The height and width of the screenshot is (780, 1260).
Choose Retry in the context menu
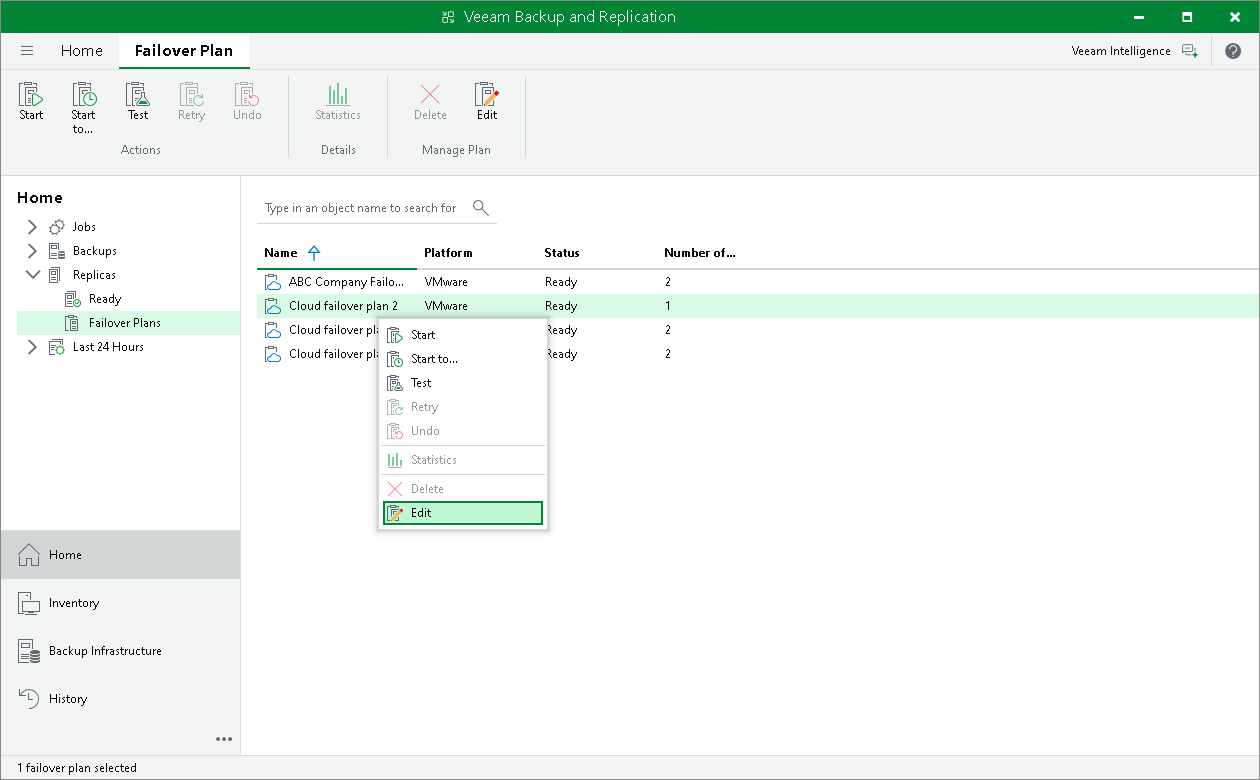463,407
